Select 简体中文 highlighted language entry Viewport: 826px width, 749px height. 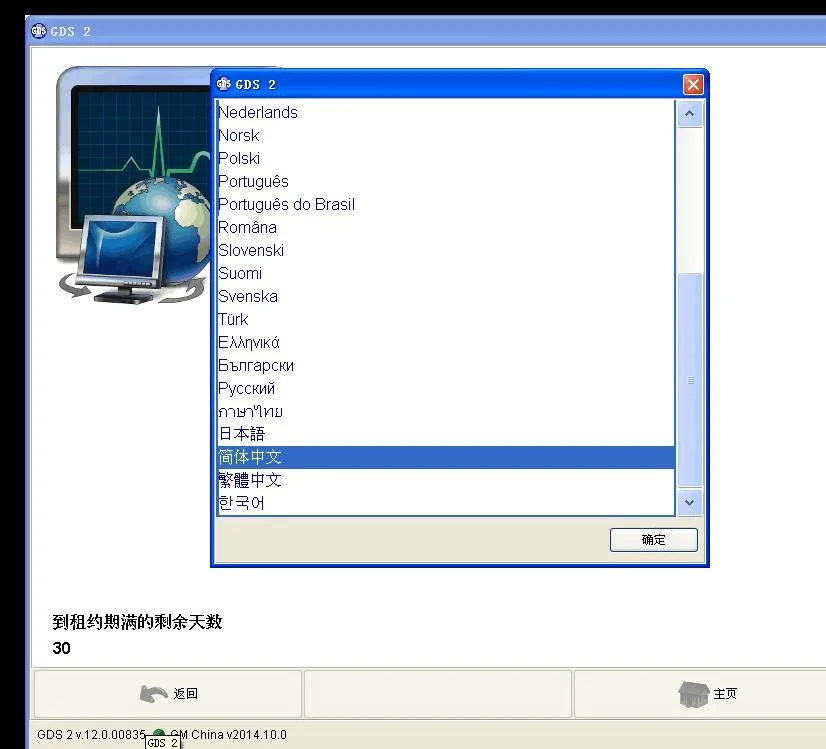coord(250,457)
